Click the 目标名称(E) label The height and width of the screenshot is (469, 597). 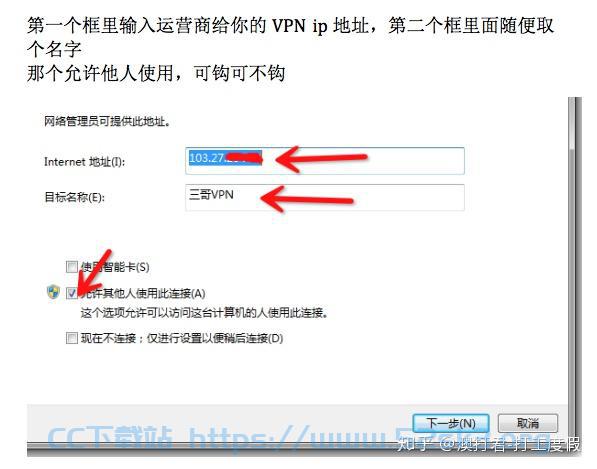75,197
